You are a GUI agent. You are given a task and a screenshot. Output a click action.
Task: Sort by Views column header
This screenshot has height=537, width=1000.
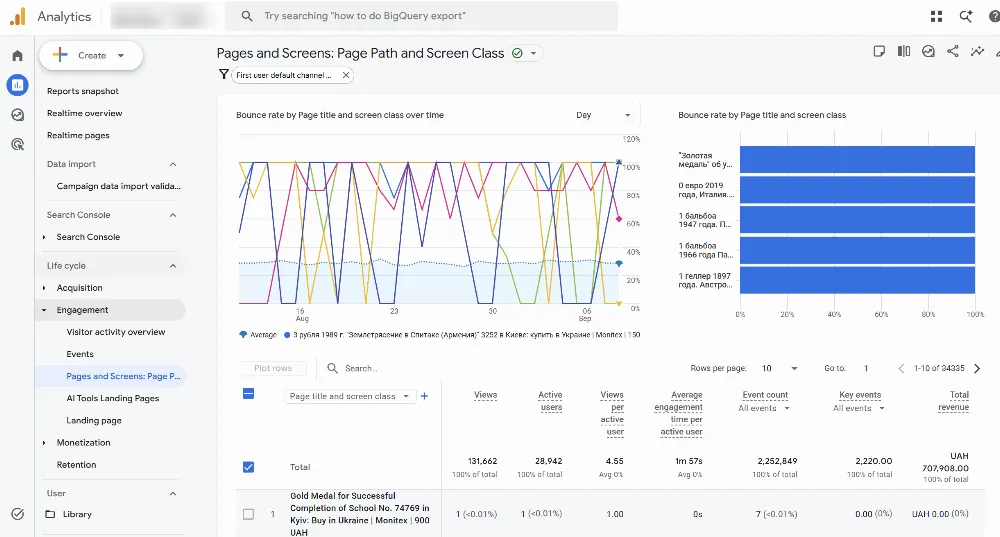(x=485, y=395)
